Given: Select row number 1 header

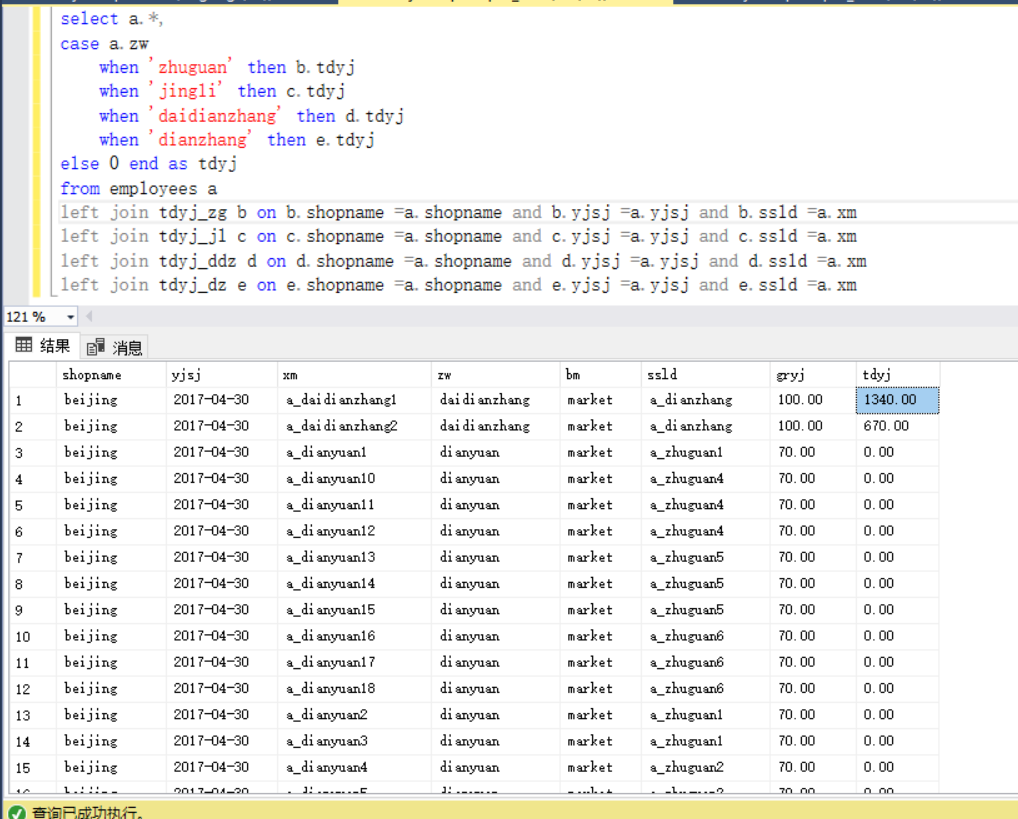Looking at the screenshot, I should point(32,400).
